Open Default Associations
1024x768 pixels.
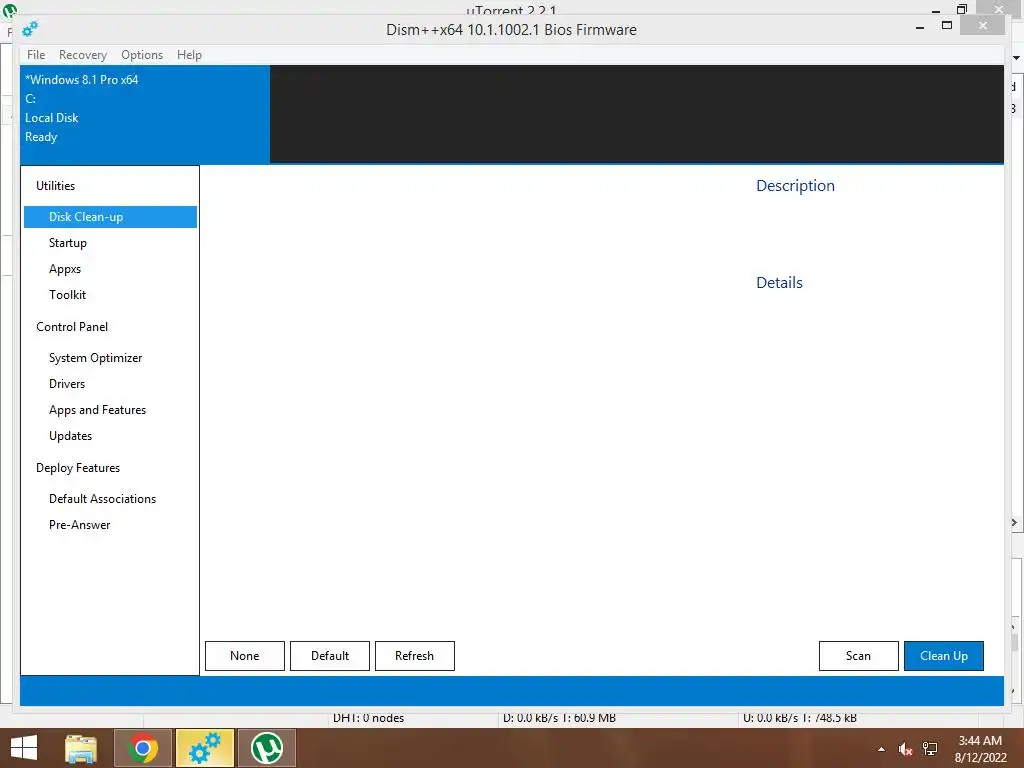(103, 499)
